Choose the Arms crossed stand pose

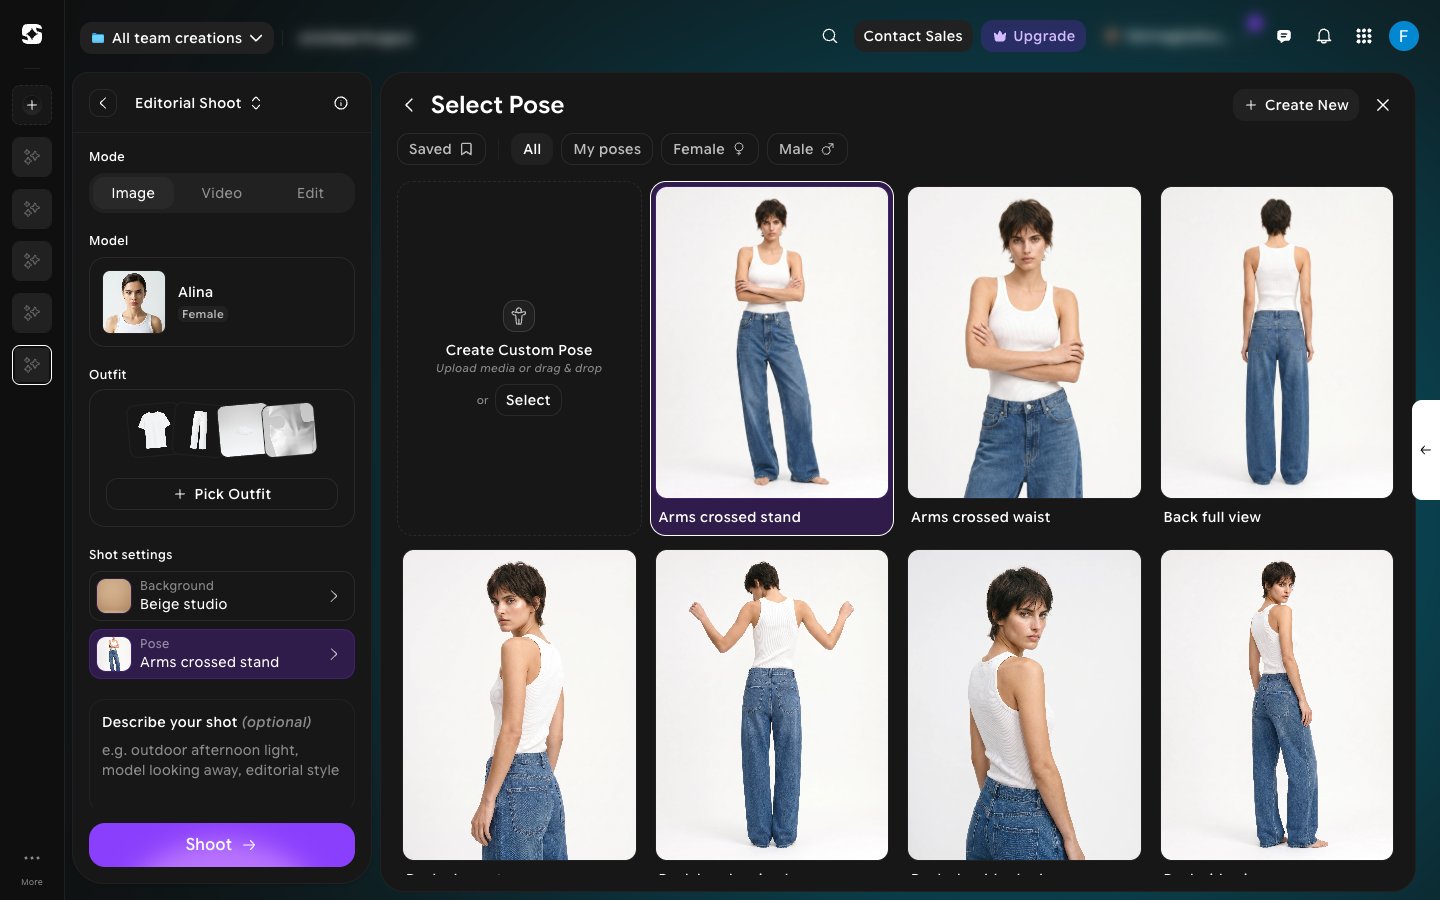click(x=772, y=358)
